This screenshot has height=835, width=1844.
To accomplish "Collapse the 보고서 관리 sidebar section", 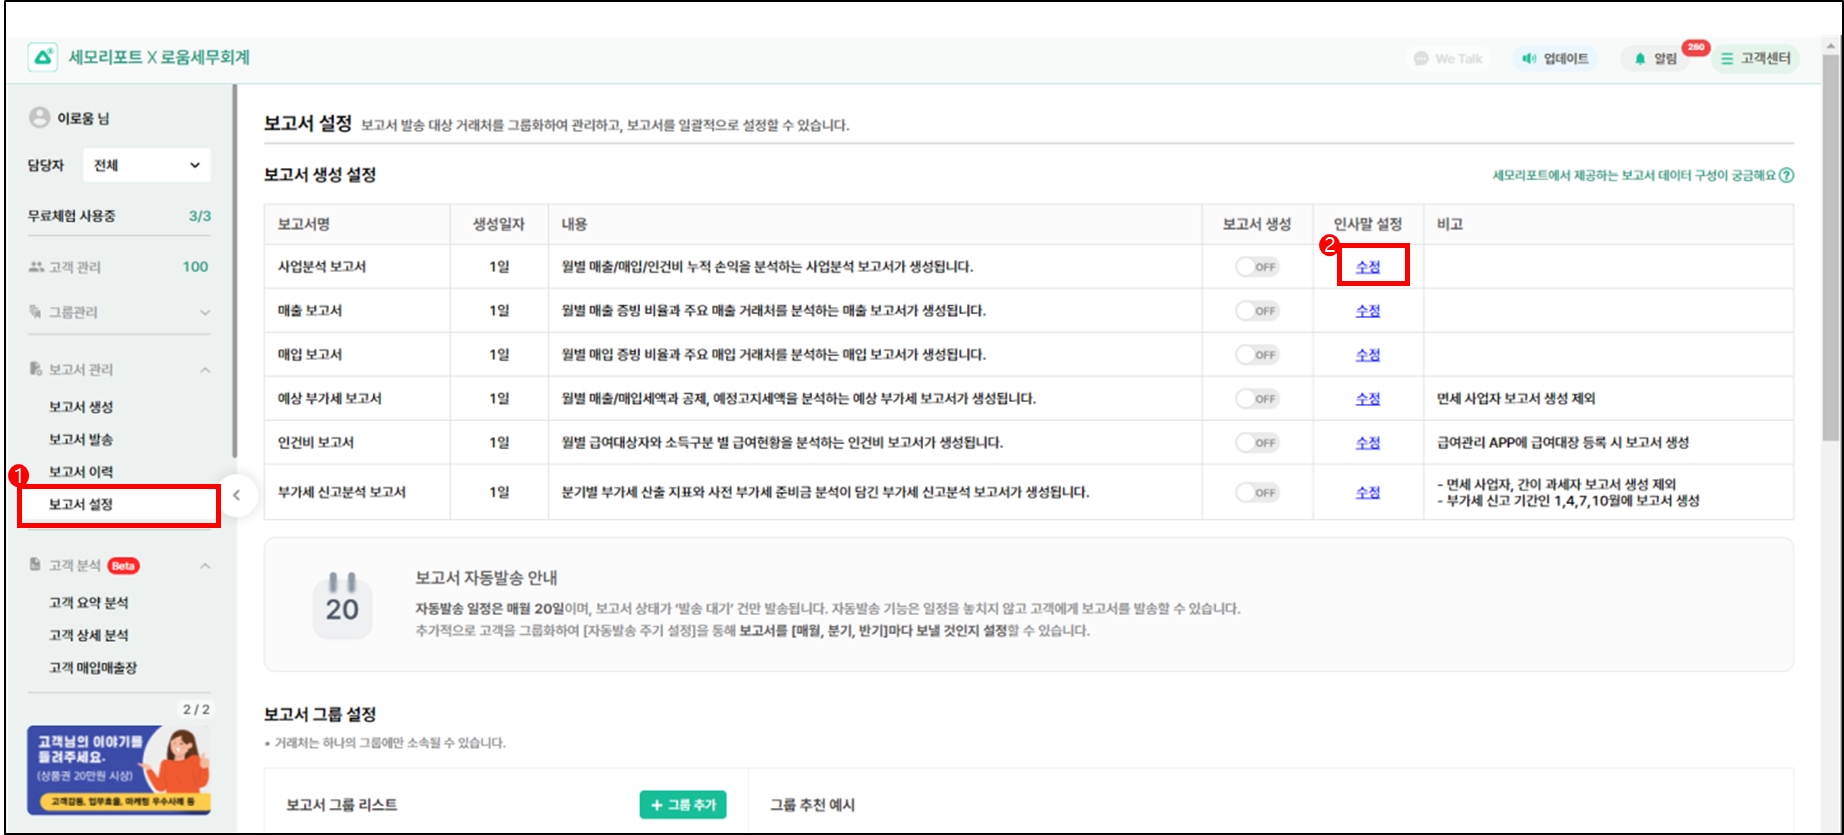I will click(x=204, y=370).
